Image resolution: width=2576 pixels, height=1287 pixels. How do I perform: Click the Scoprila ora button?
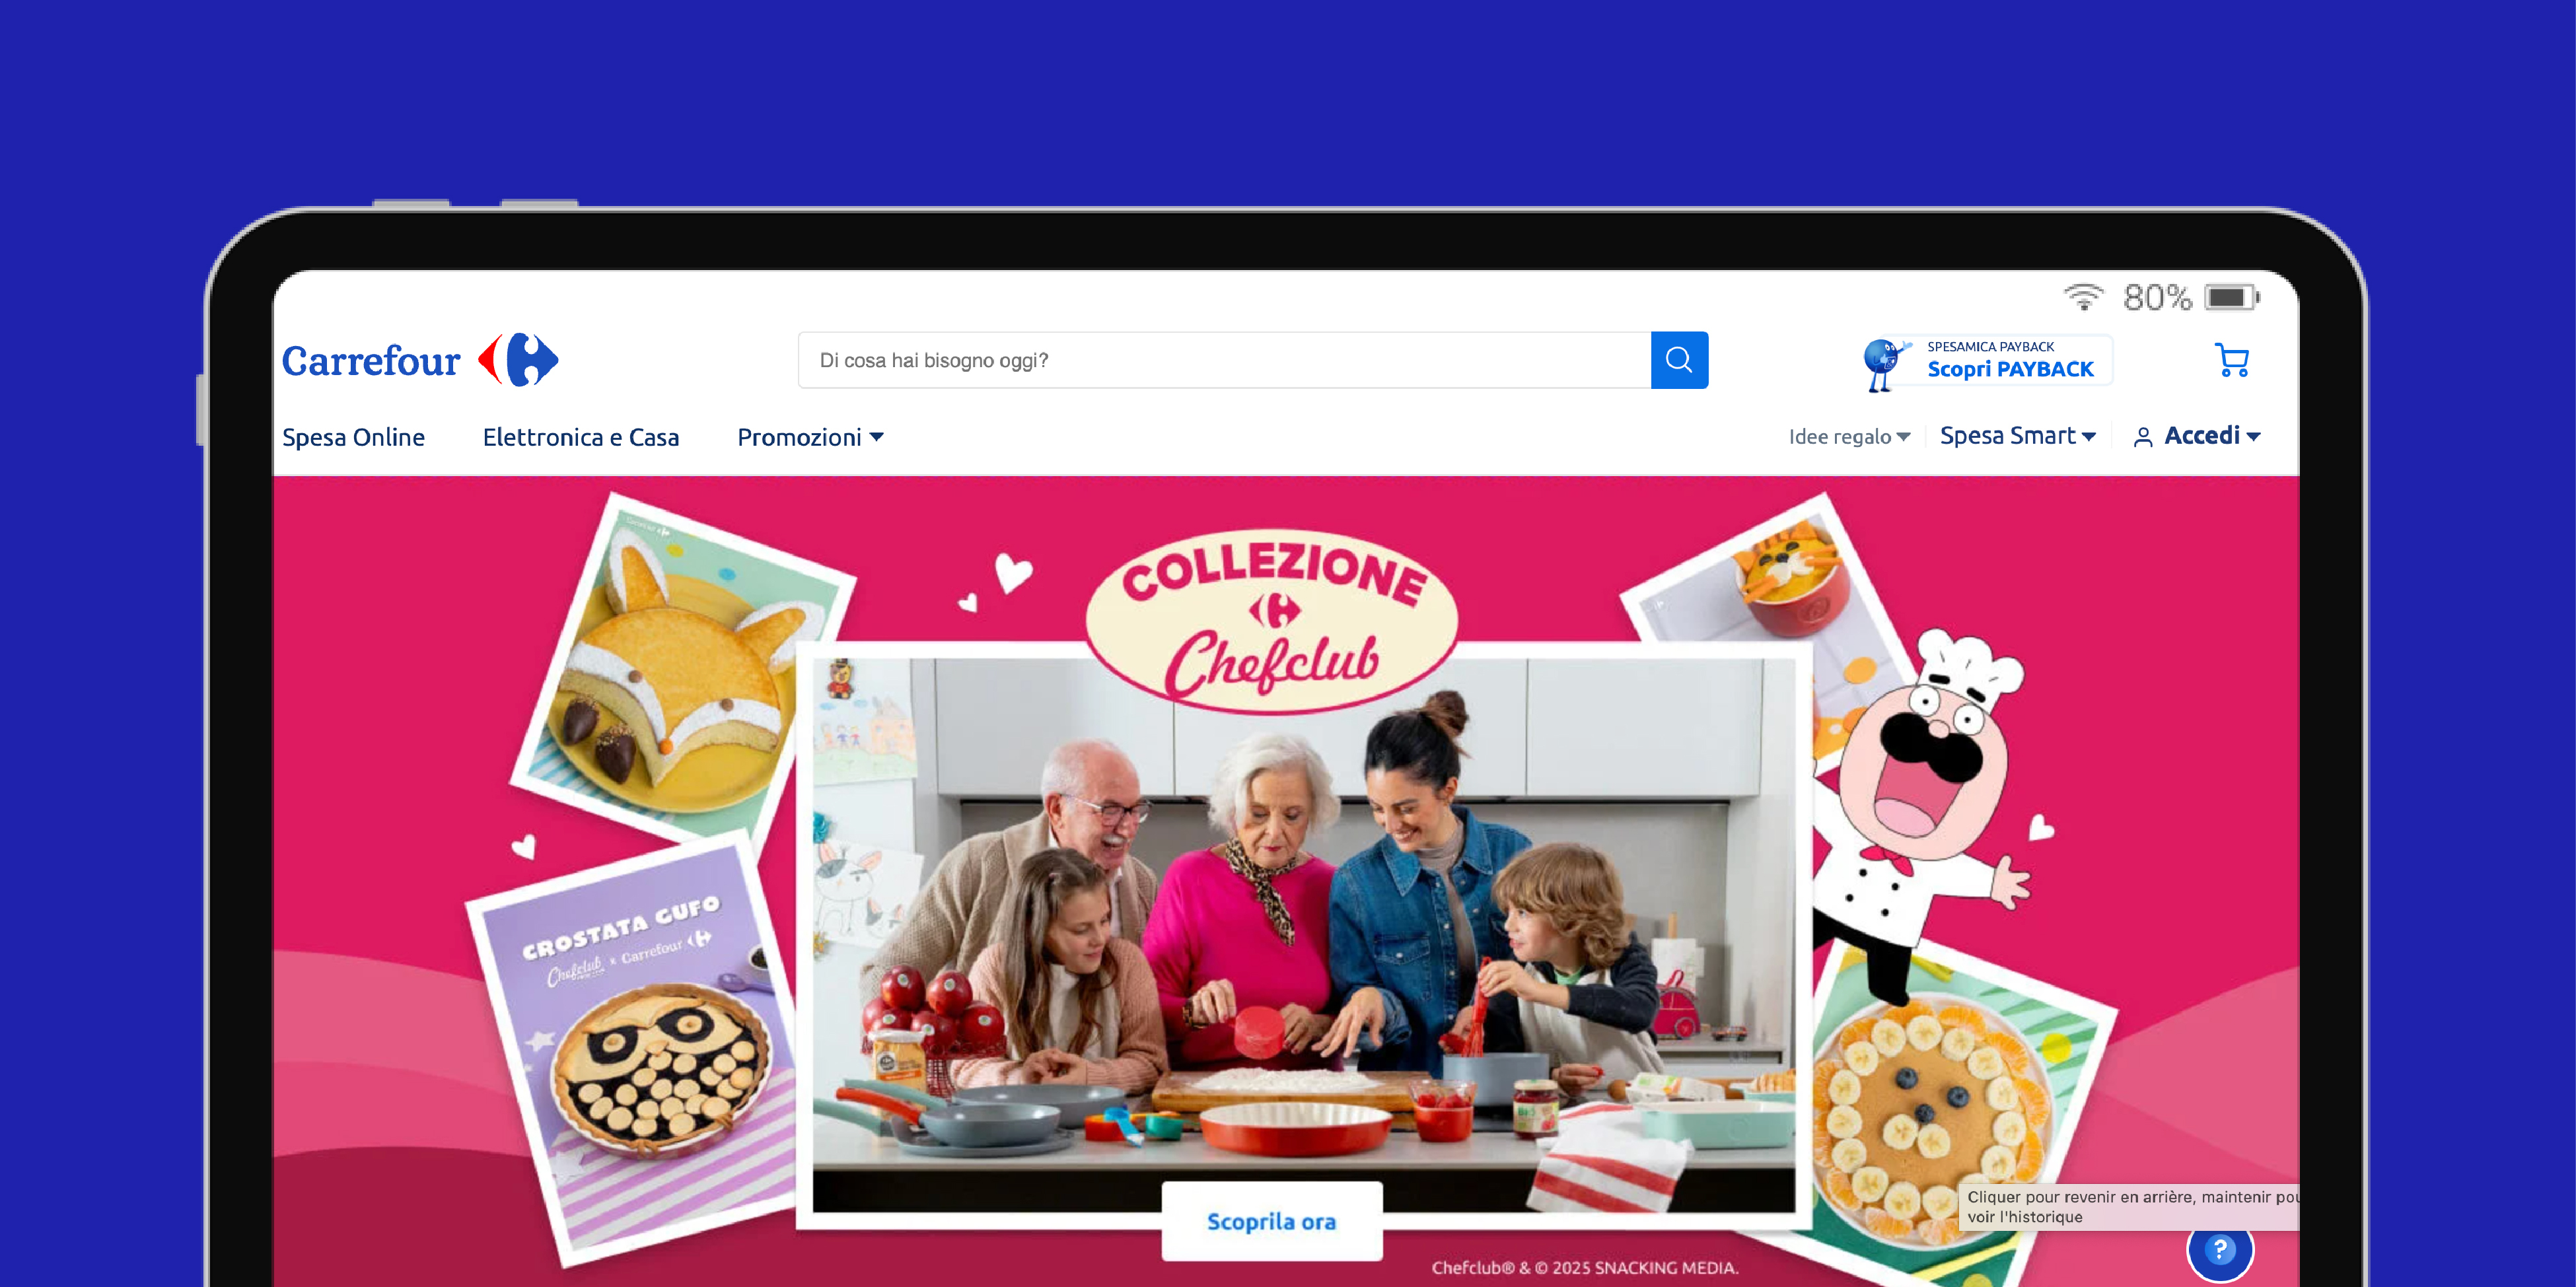coord(1271,1221)
